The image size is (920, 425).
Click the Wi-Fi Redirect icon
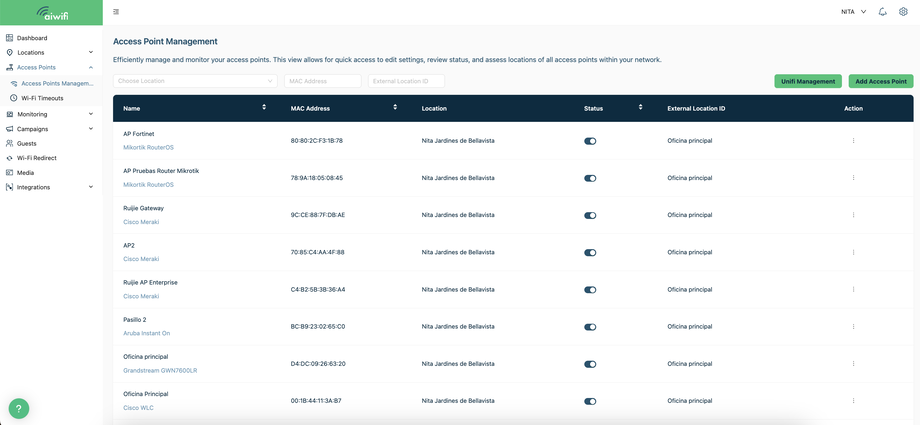[x=9, y=158]
